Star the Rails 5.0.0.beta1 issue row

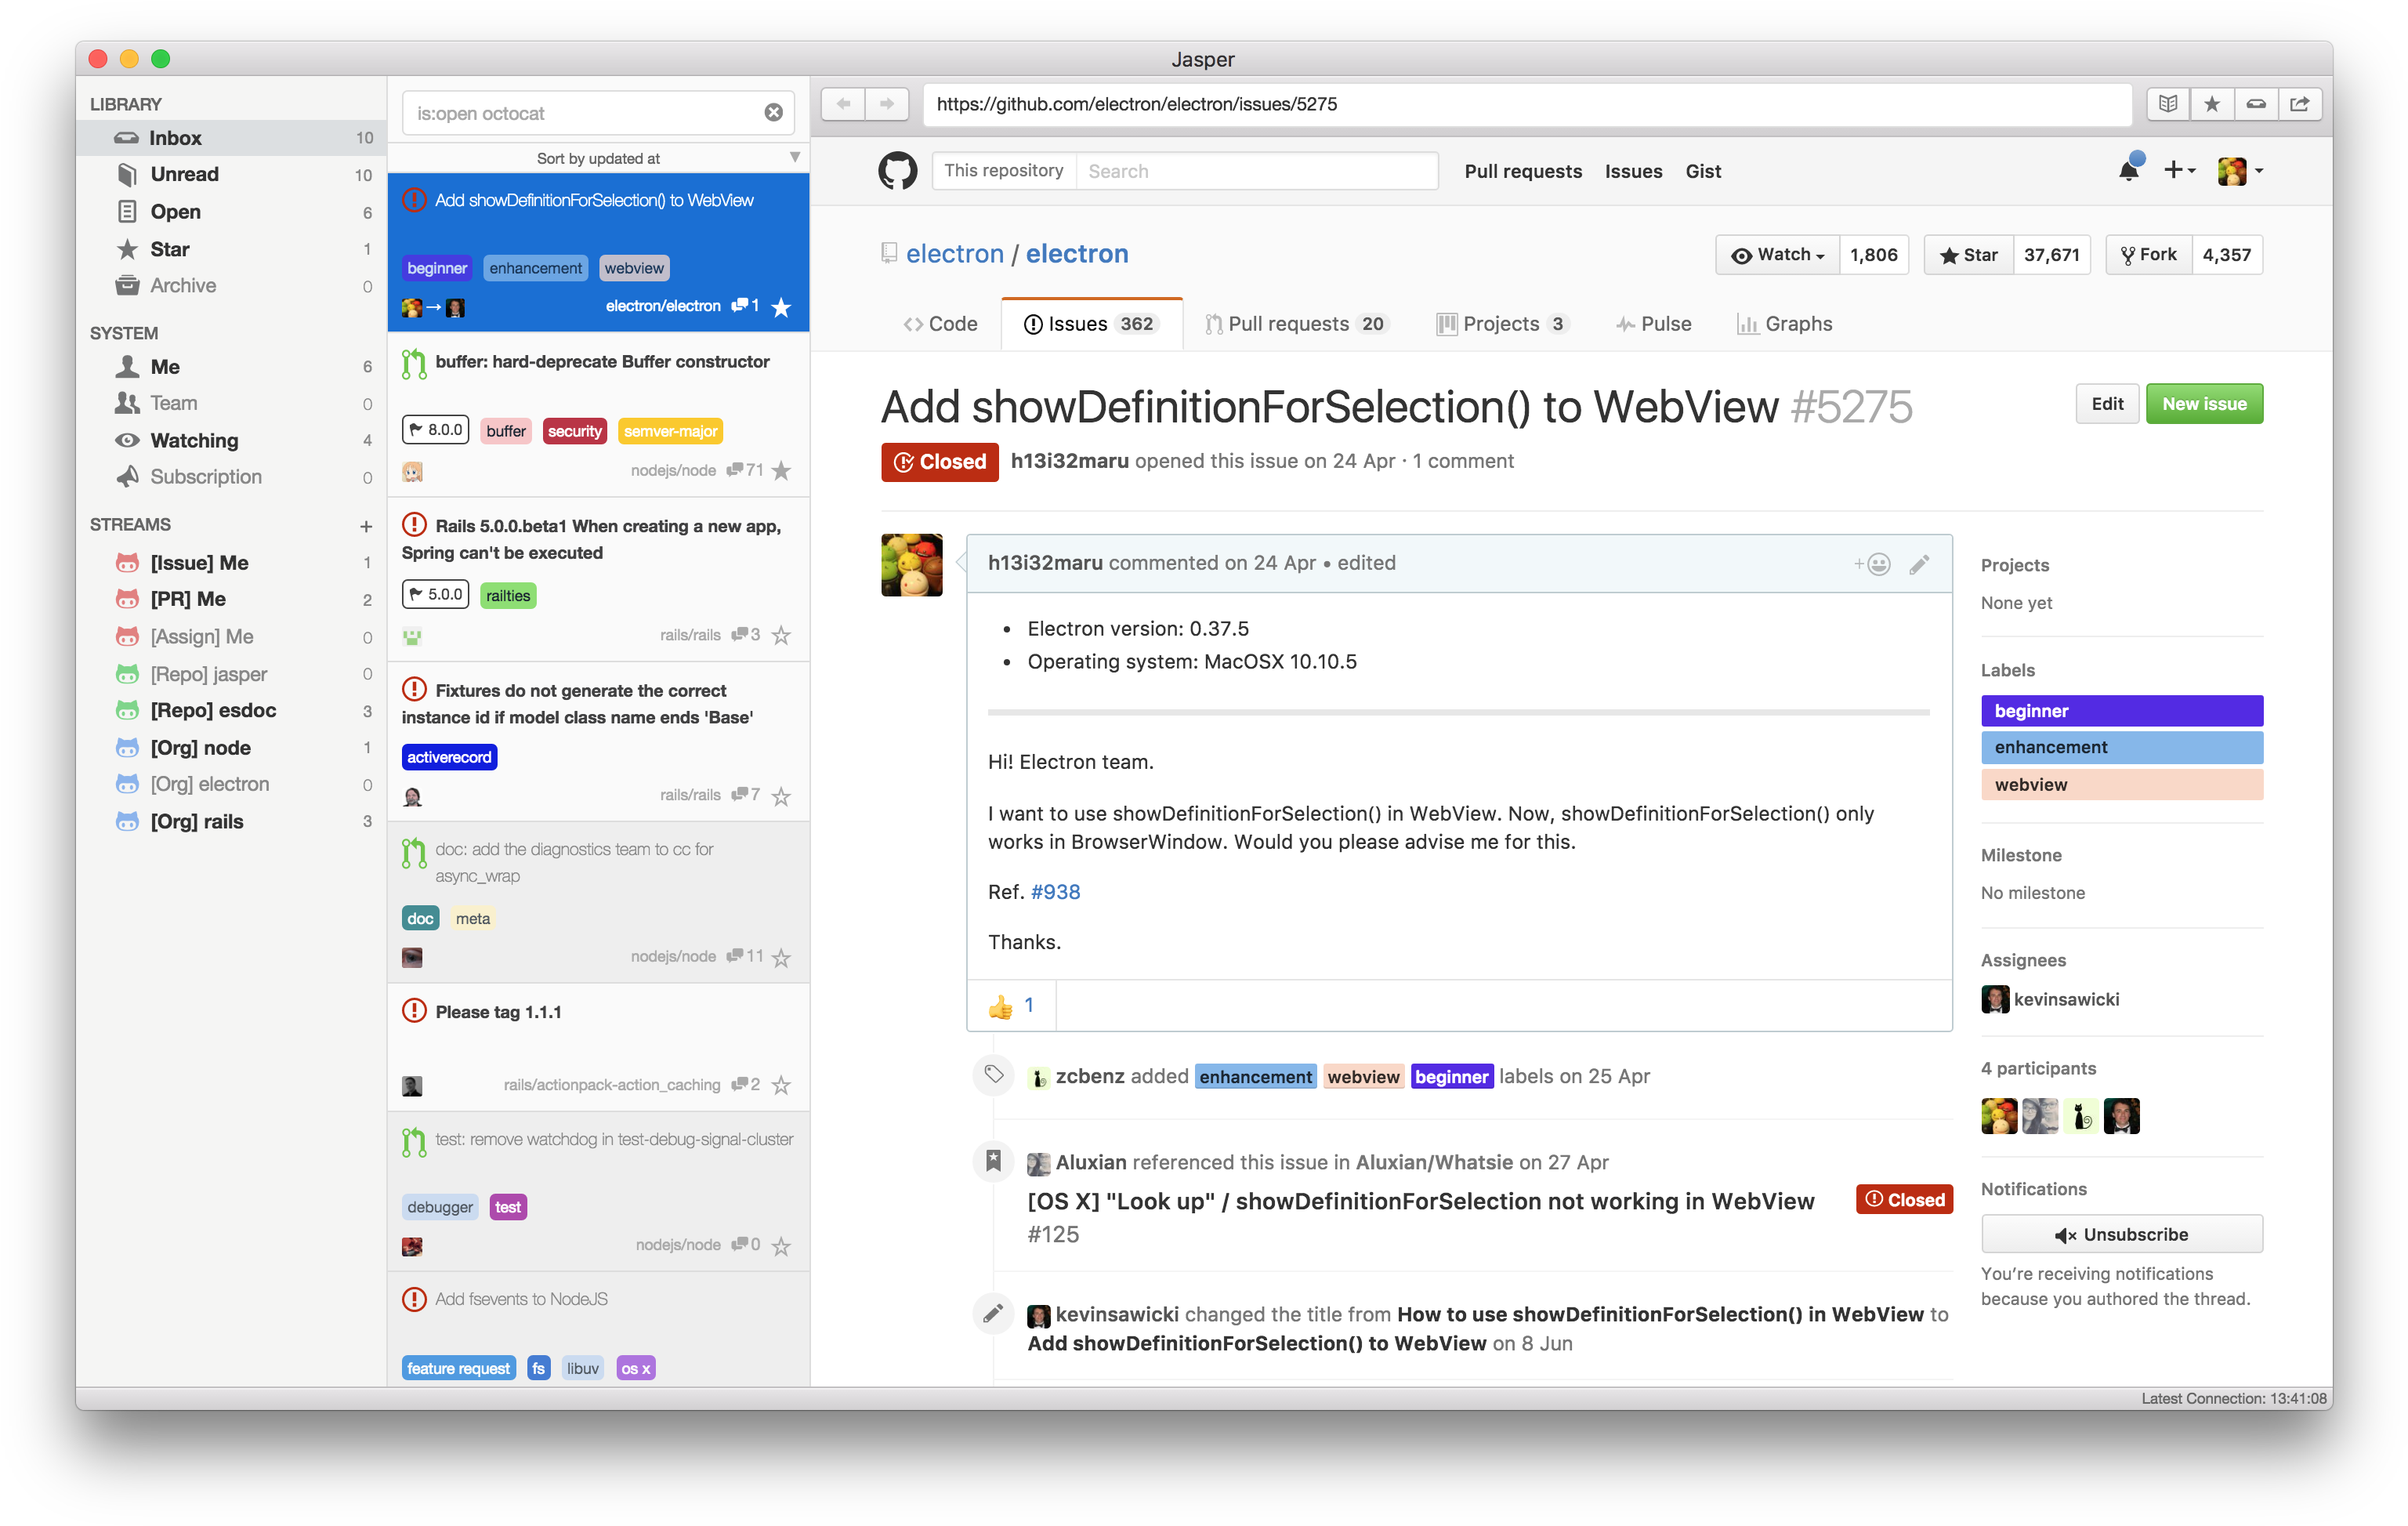pyautogui.click(x=781, y=635)
